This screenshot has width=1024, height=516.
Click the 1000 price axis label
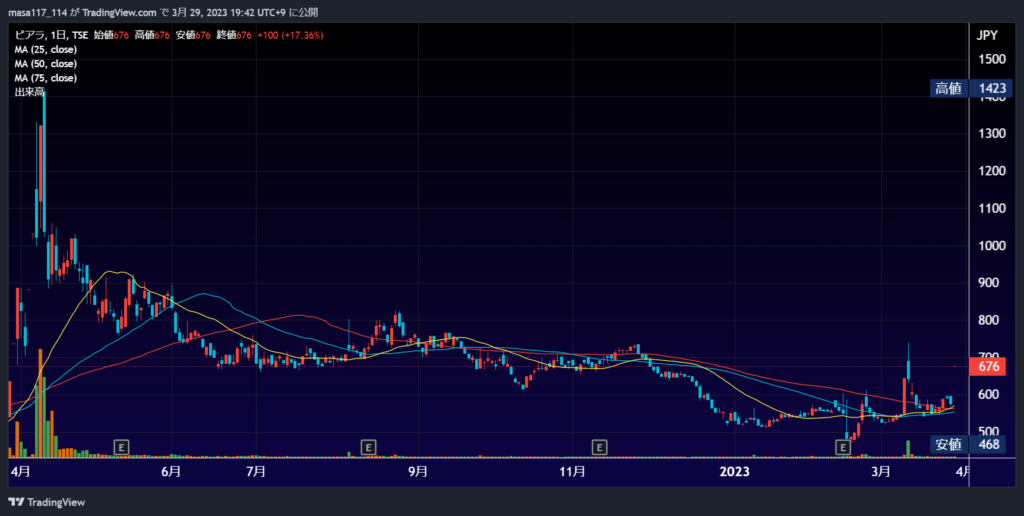991,246
